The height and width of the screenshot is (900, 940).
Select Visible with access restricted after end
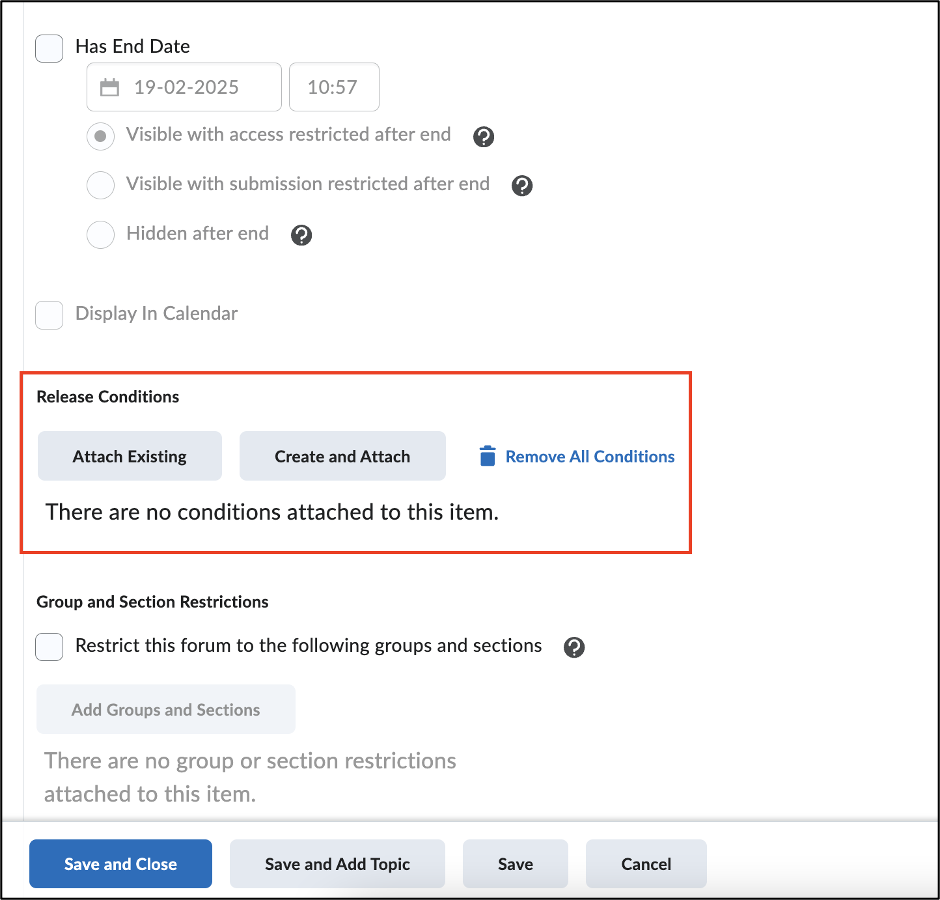click(101, 136)
